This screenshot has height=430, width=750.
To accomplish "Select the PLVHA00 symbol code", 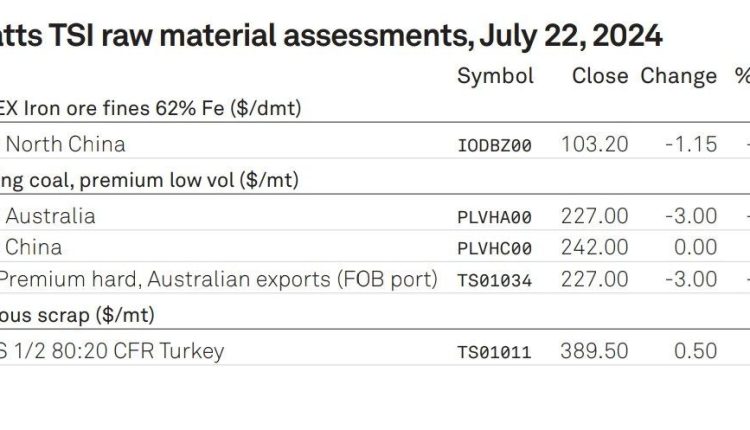I will point(495,217).
